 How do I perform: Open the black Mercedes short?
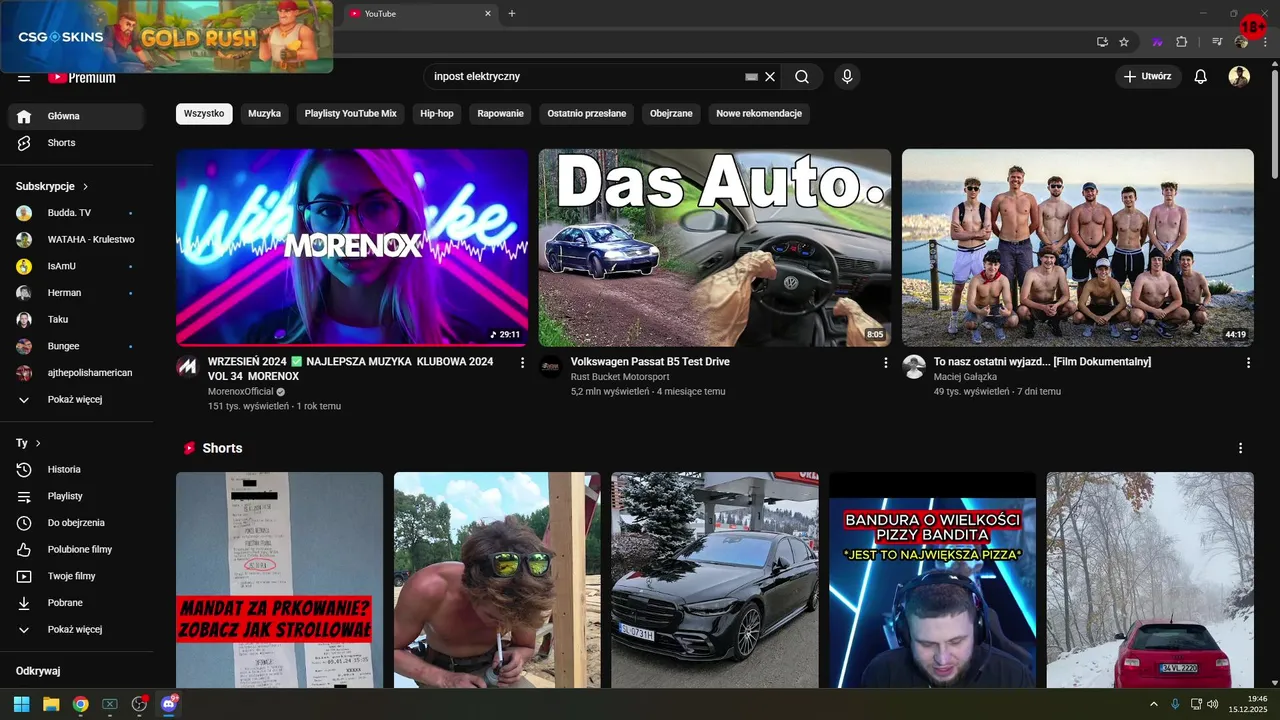pos(715,580)
